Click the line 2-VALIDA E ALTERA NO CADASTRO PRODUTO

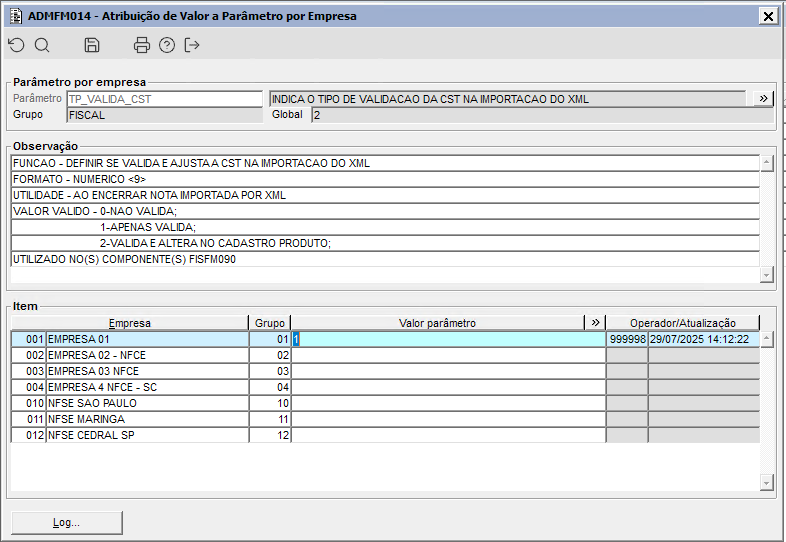coord(385,244)
